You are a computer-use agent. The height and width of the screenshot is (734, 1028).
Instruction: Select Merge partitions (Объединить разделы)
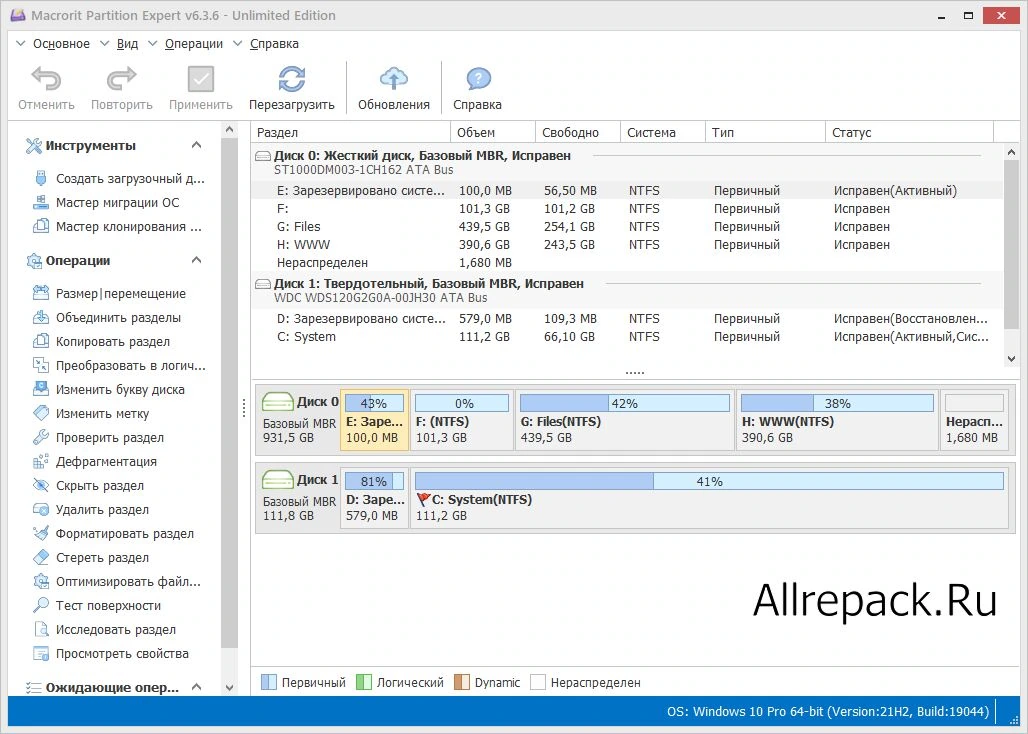pyautogui.click(x=106, y=318)
